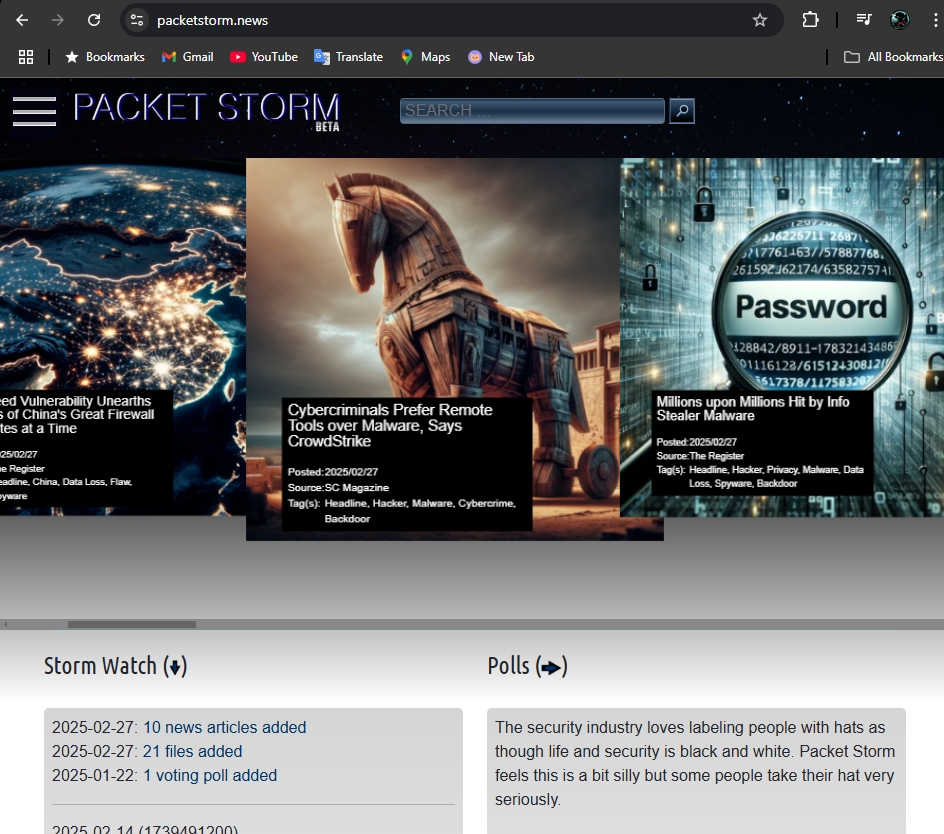944x834 pixels.
Task: Follow the "10 news articles added" link
Action: (223, 727)
